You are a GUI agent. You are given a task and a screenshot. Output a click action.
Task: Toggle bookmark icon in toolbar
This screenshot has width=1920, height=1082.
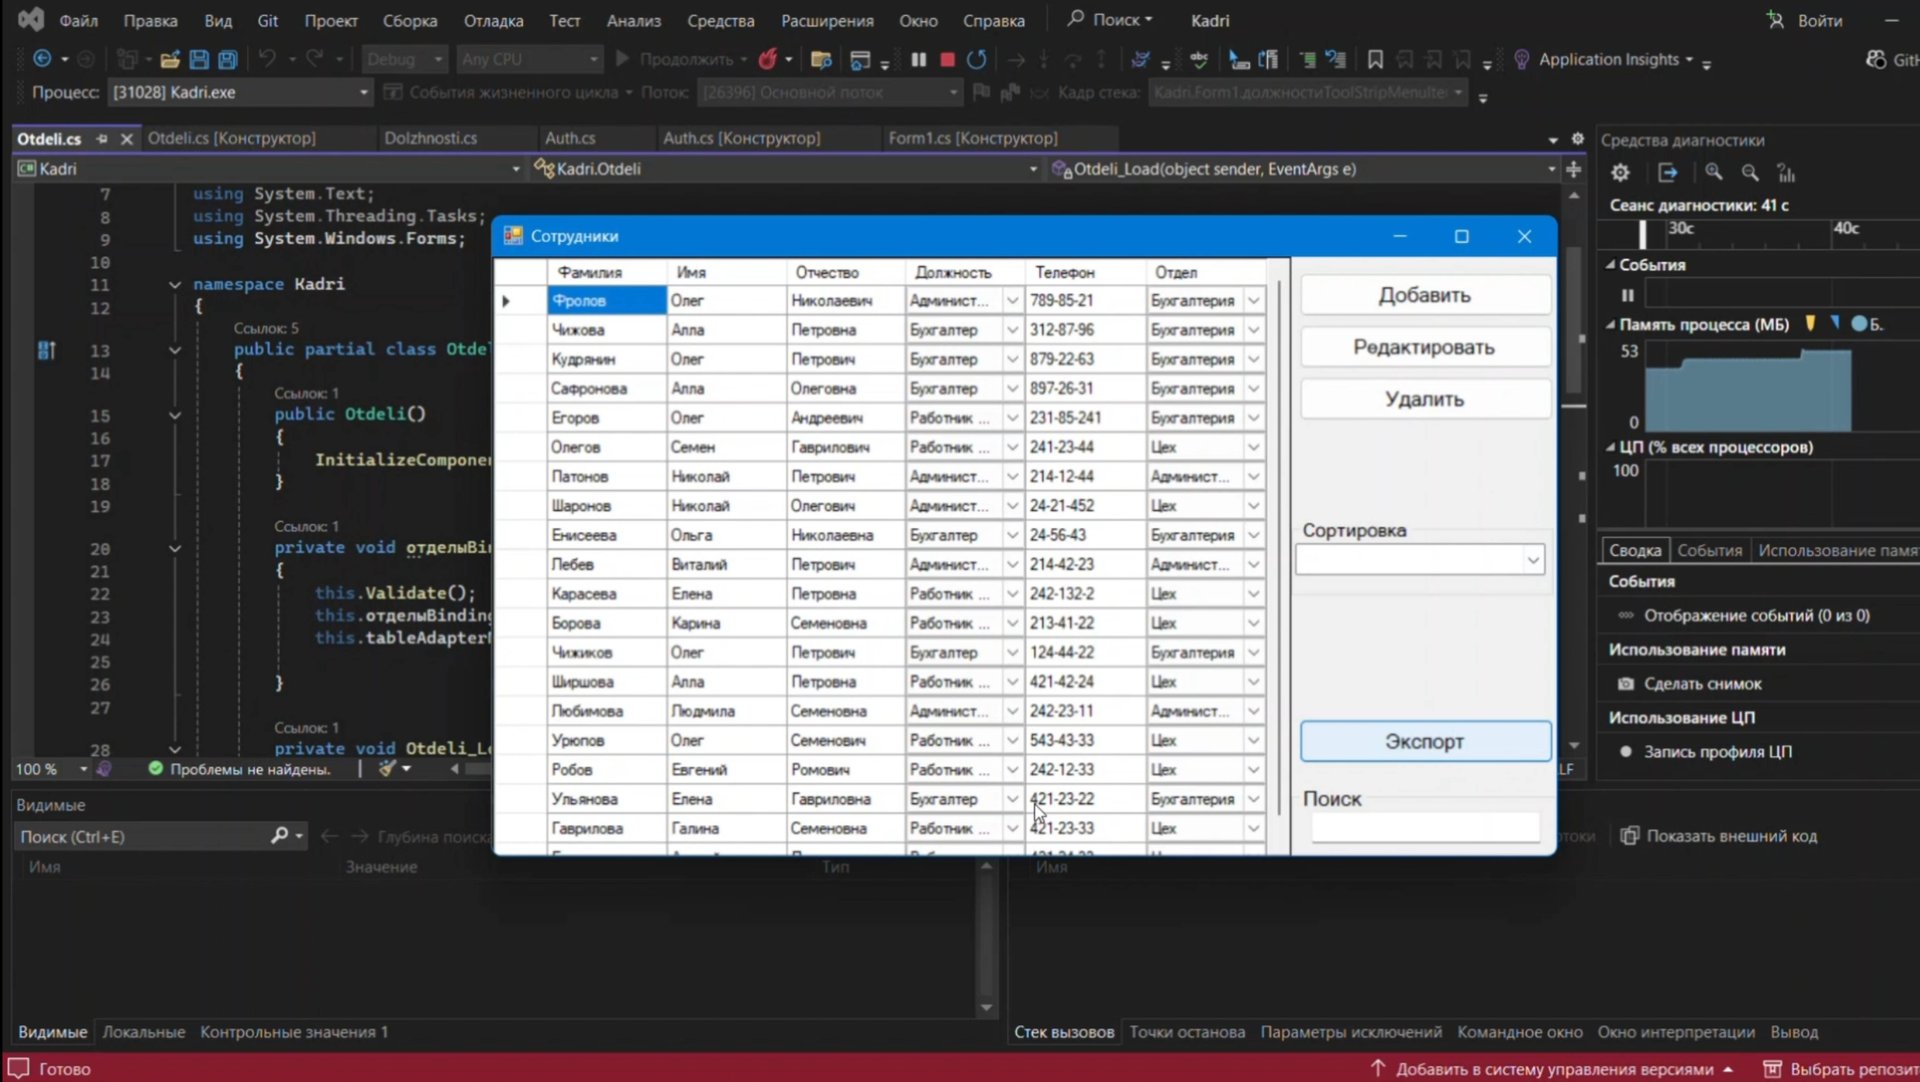pyautogui.click(x=1375, y=60)
